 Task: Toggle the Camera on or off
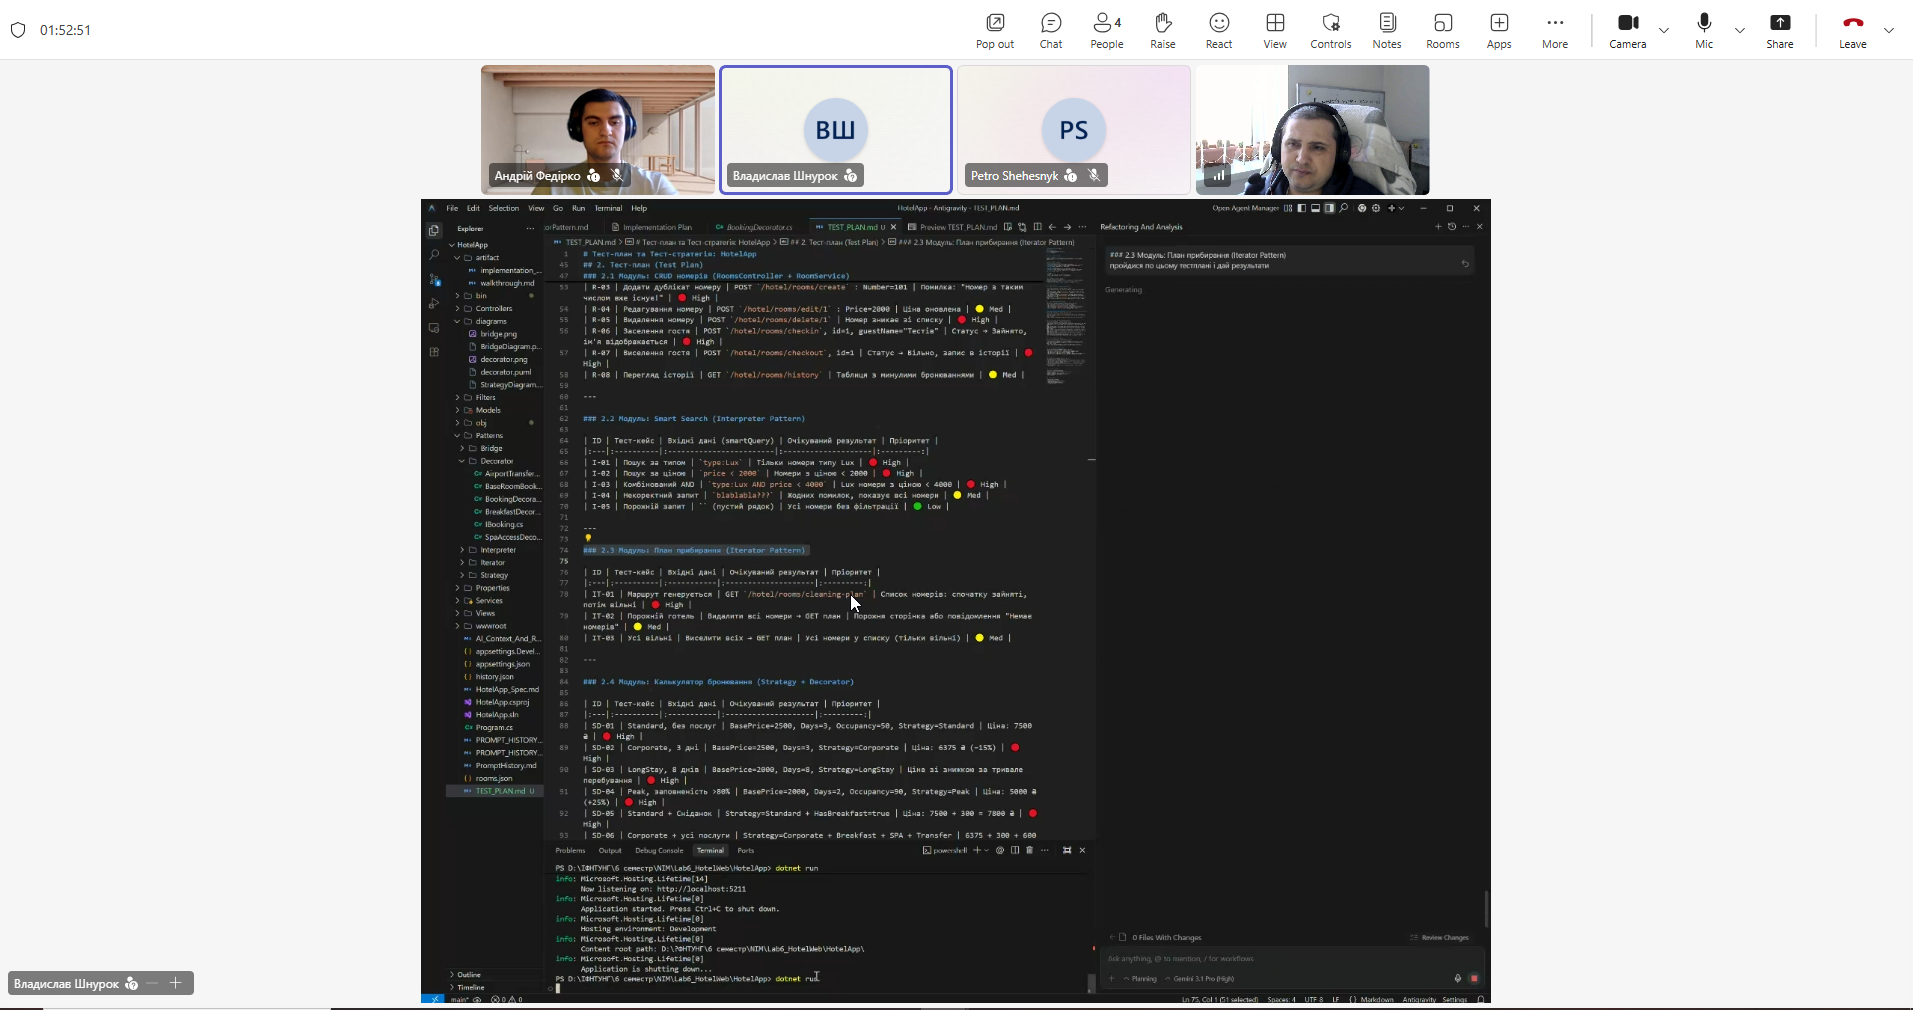coord(1627,30)
